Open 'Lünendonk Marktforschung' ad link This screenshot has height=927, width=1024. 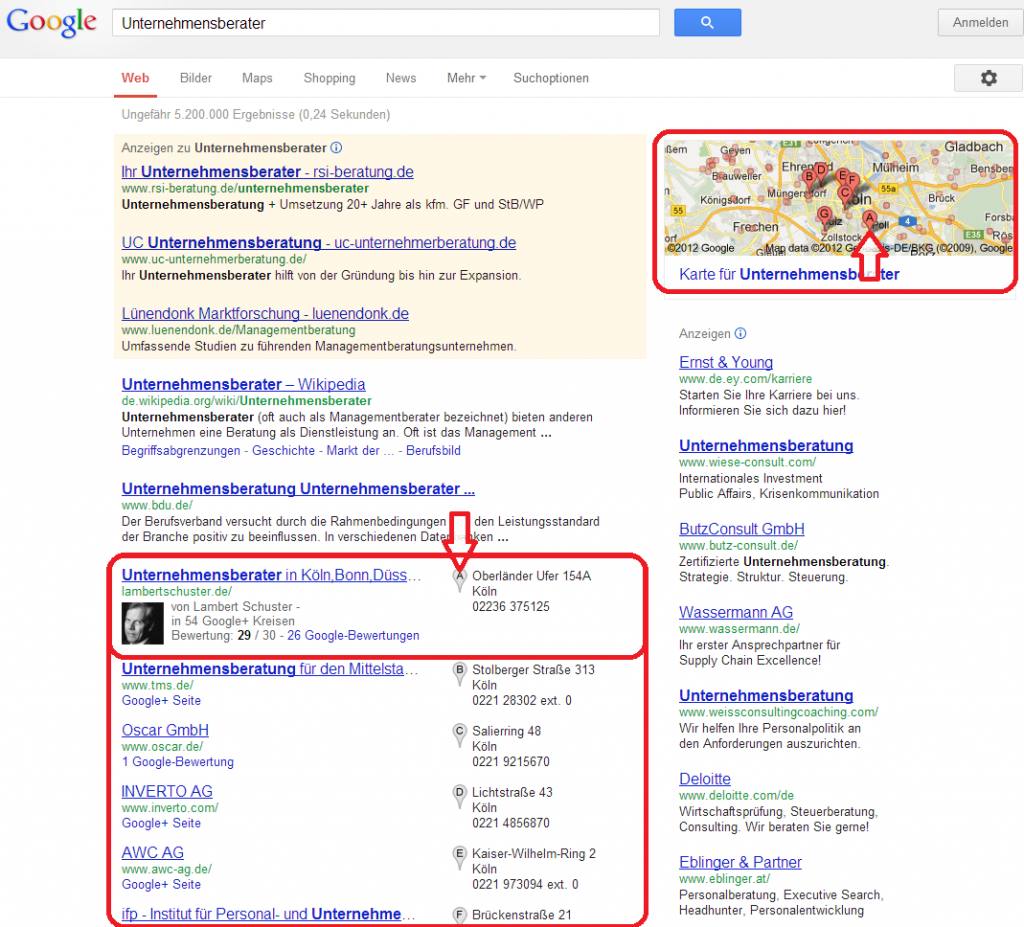coord(265,314)
